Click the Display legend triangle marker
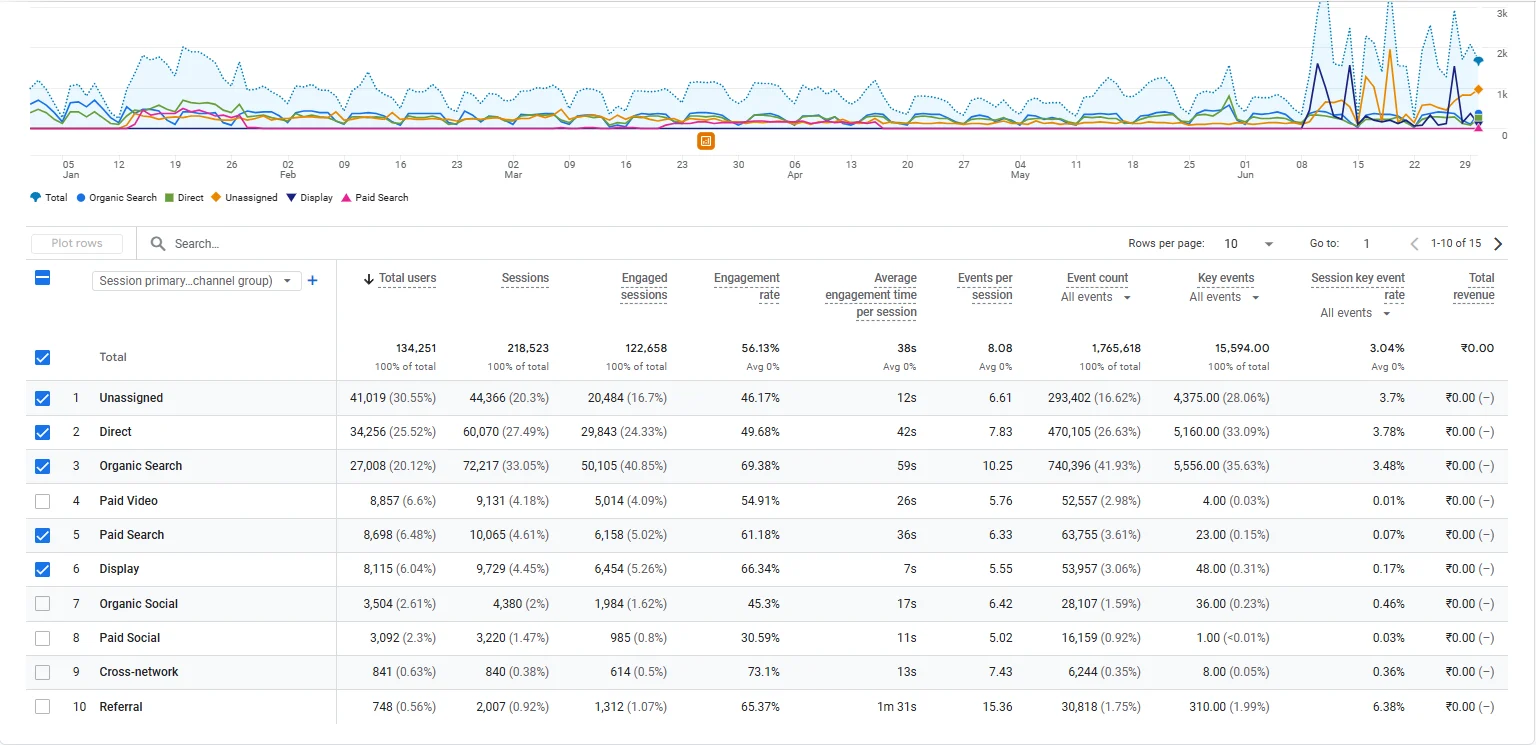 tap(292, 198)
